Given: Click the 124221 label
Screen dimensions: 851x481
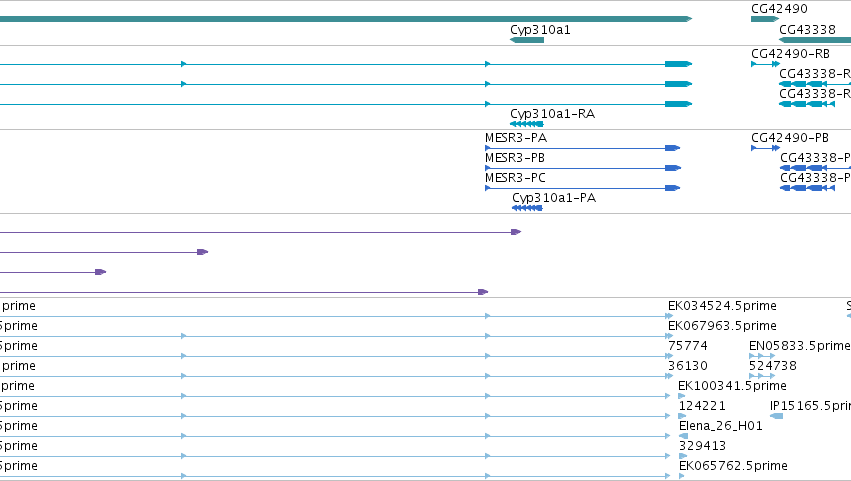Looking at the screenshot, I should [x=702, y=406].
